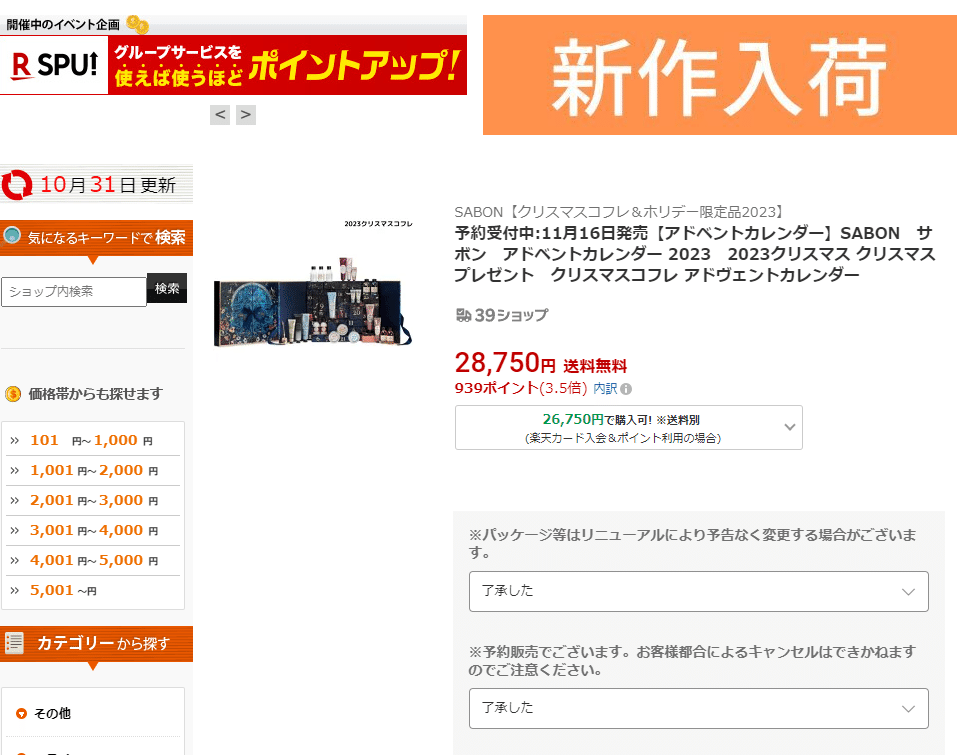Click the 予約受付中:11月16日発売 product title
Viewport: 961px width, 755px height.
click(x=694, y=254)
